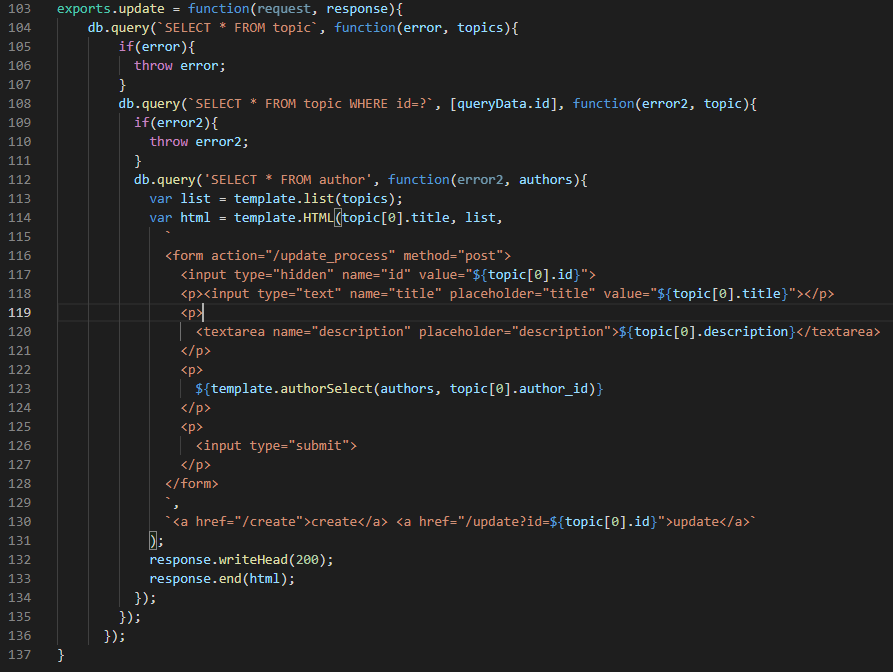893x672 pixels.
Task: Click 'type="hidden"' attribute on line 117
Action: tap(284, 274)
